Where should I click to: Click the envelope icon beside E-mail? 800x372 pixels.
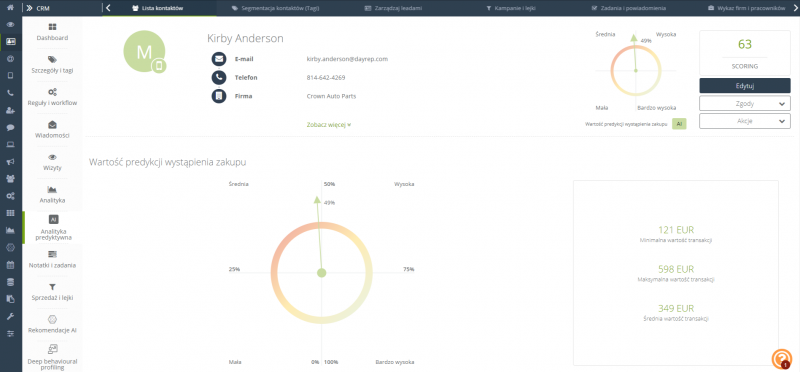[x=219, y=59]
